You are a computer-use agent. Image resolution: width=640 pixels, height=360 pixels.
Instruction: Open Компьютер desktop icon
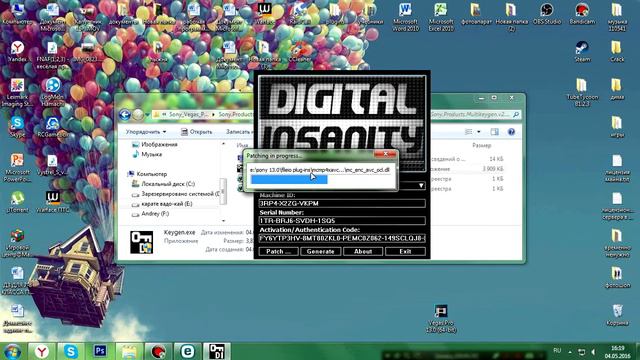coord(17,13)
